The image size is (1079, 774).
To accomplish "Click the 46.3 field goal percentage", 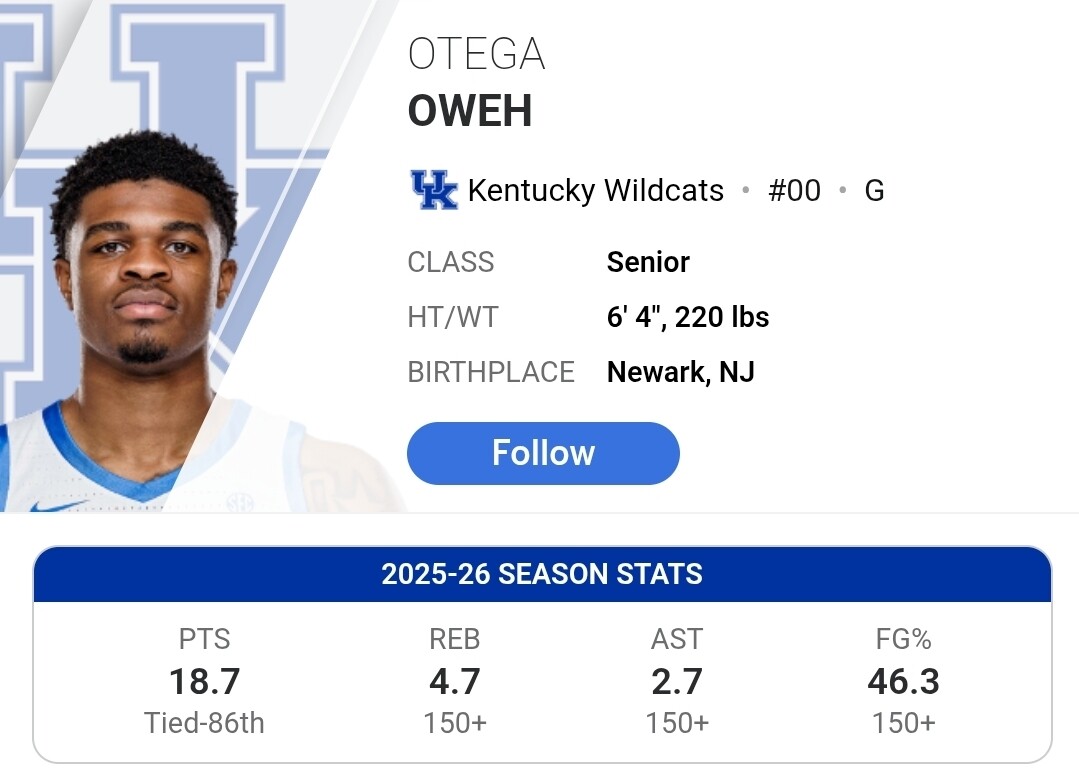I will point(903,681).
